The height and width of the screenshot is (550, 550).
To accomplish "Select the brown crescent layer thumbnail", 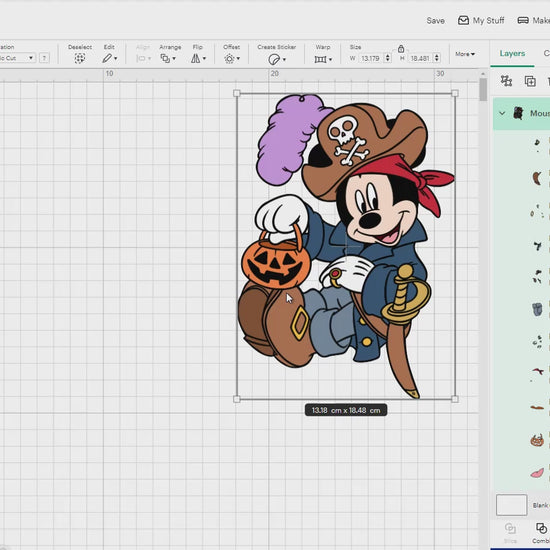I will (x=537, y=178).
